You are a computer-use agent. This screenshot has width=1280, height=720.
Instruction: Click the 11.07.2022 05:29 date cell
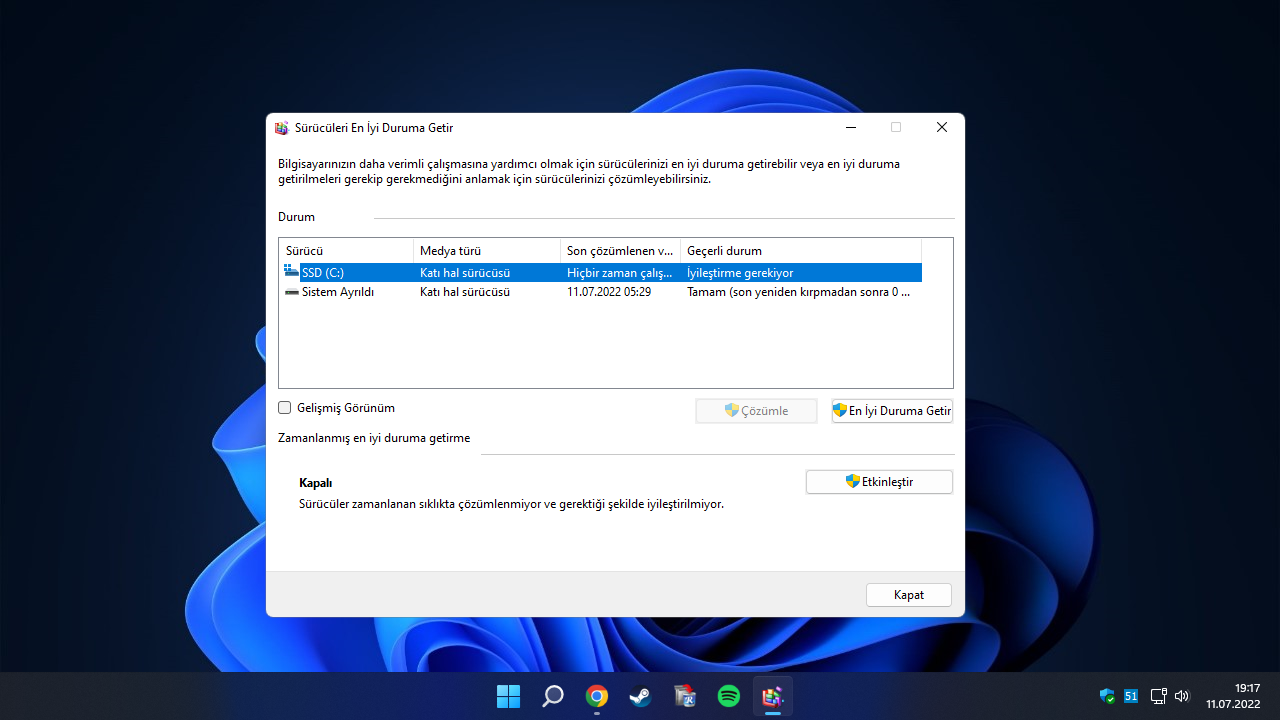point(609,292)
